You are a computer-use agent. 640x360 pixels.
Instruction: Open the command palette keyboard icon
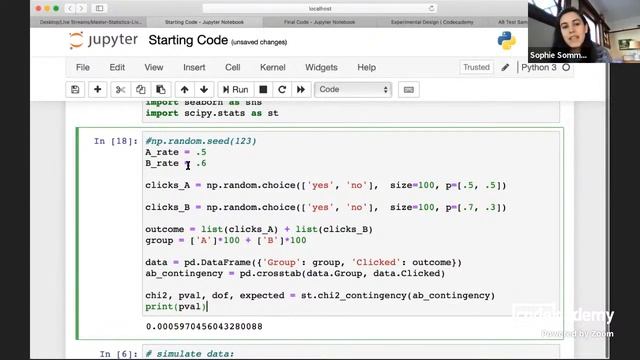click(409, 89)
